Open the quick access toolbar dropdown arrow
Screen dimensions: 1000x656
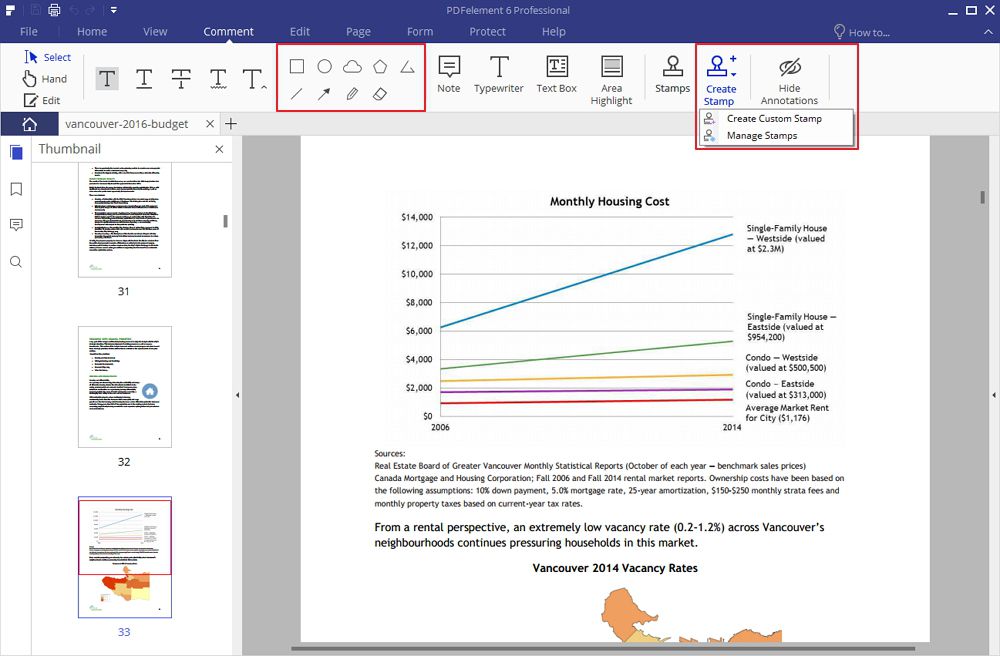[113, 10]
